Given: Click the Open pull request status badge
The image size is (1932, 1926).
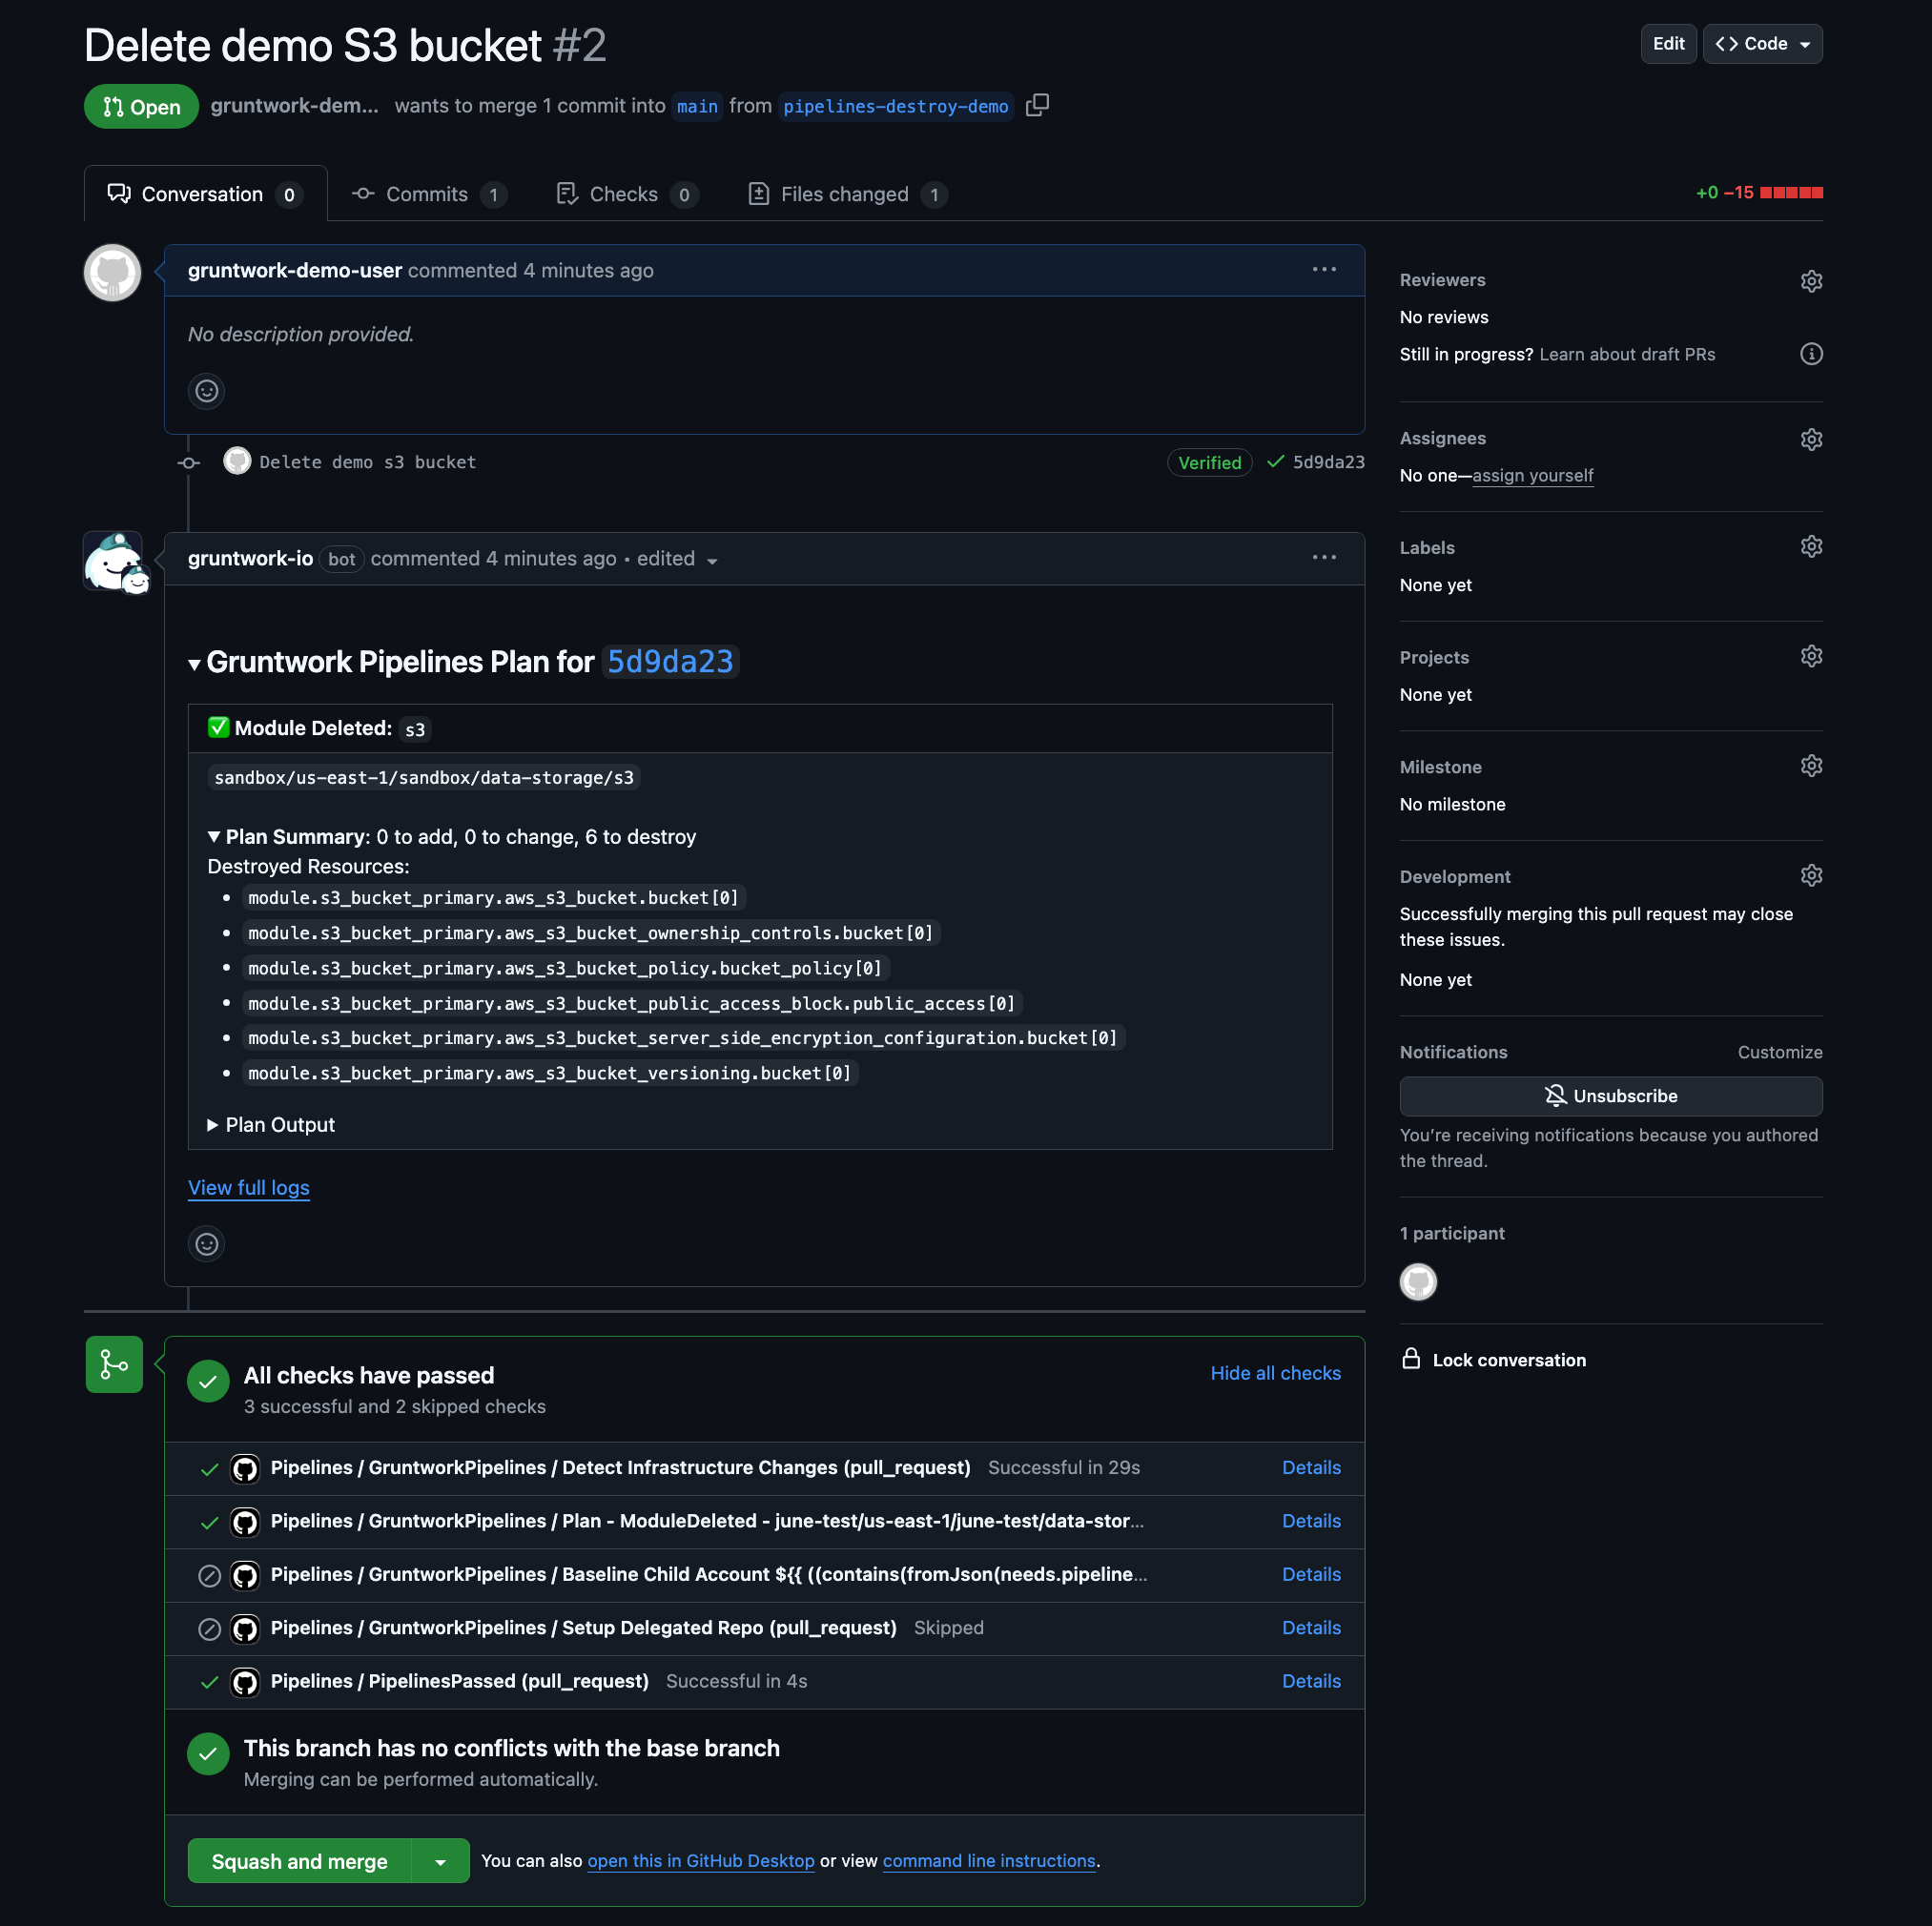Looking at the screenshot, I should point(141,106).
